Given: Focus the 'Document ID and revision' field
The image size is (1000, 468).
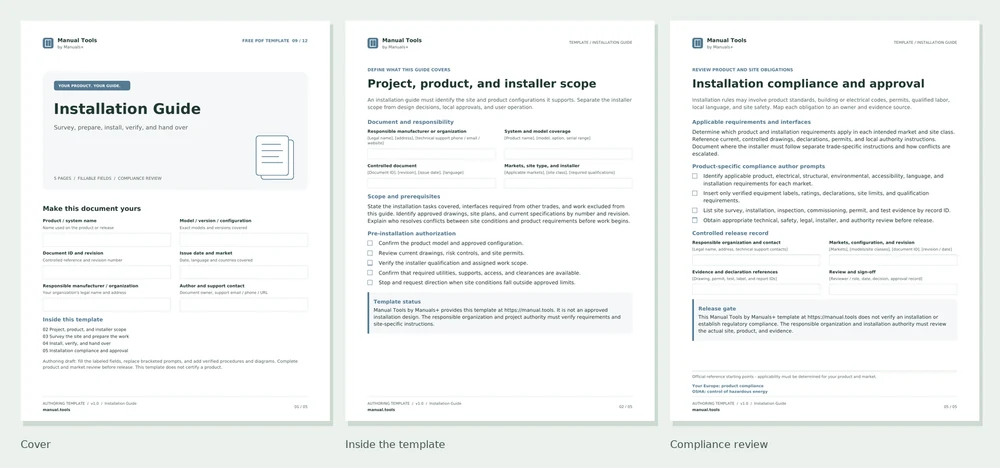Looking at the screenshot, I should (107, 272).
